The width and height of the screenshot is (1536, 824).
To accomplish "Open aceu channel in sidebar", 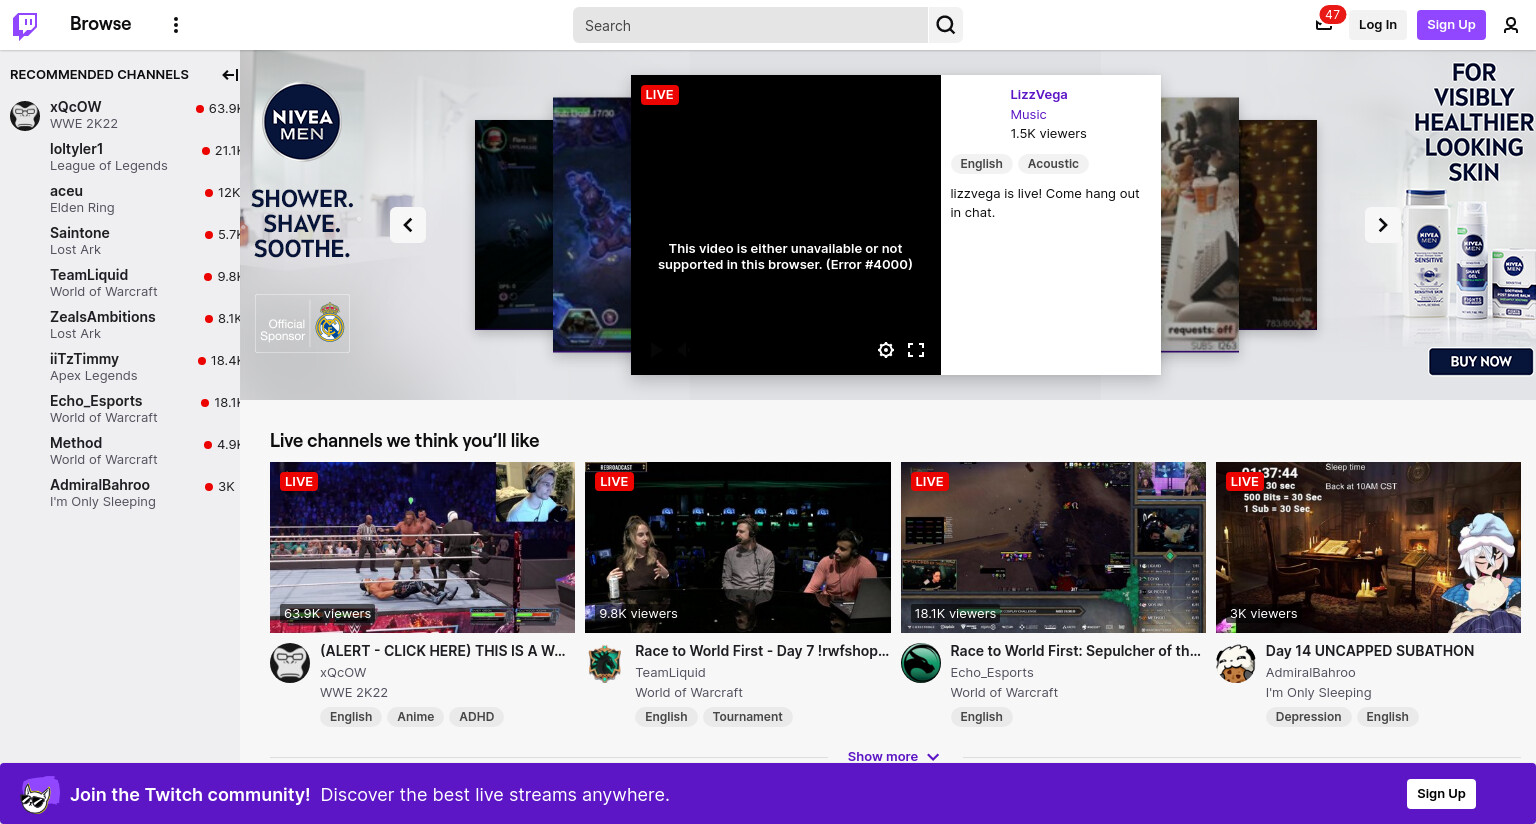I will point(120,199).
